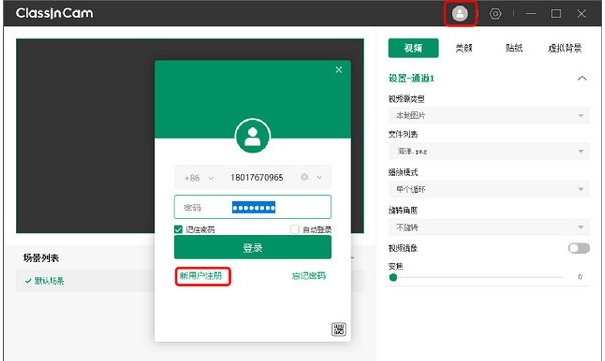Enable the 自动登录 checkbox
Image resolution: width=605 pixels, height=361 pixels.
(x=294, y=229)
